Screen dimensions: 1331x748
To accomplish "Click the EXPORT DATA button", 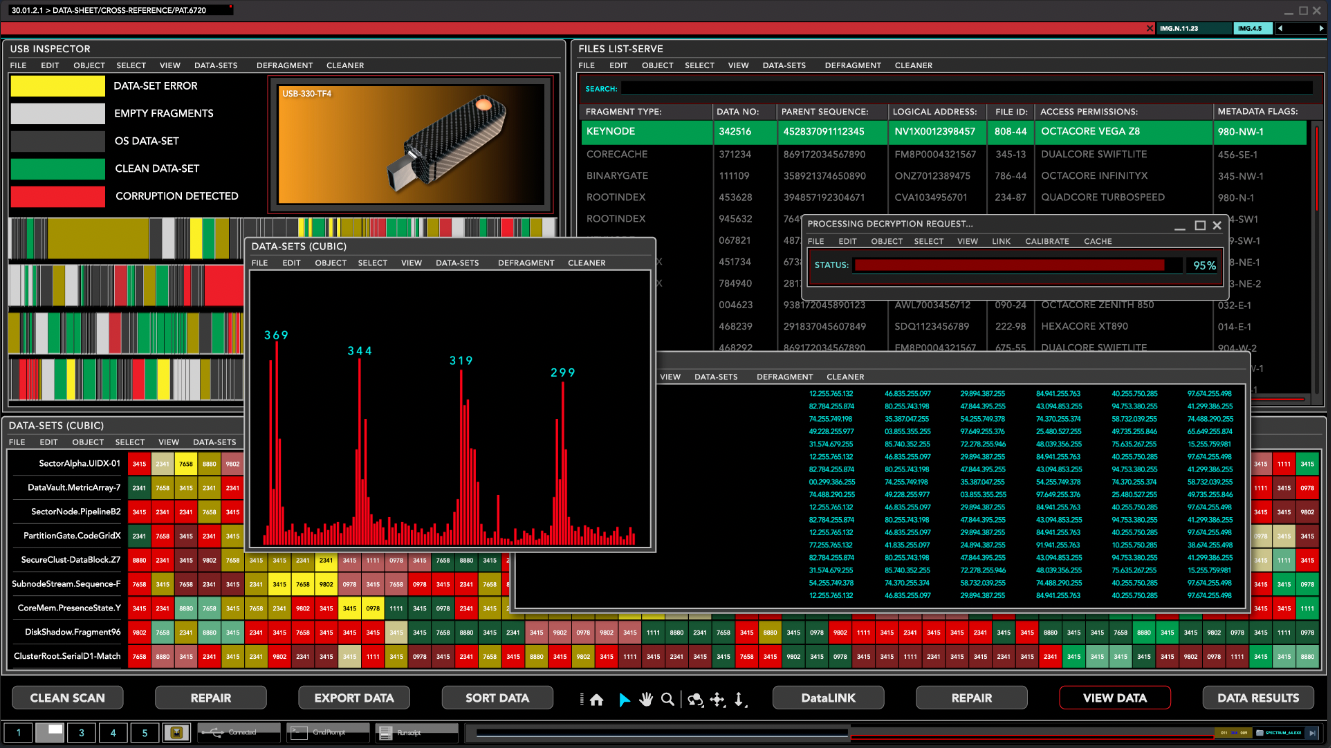I will tap(354, 698).
